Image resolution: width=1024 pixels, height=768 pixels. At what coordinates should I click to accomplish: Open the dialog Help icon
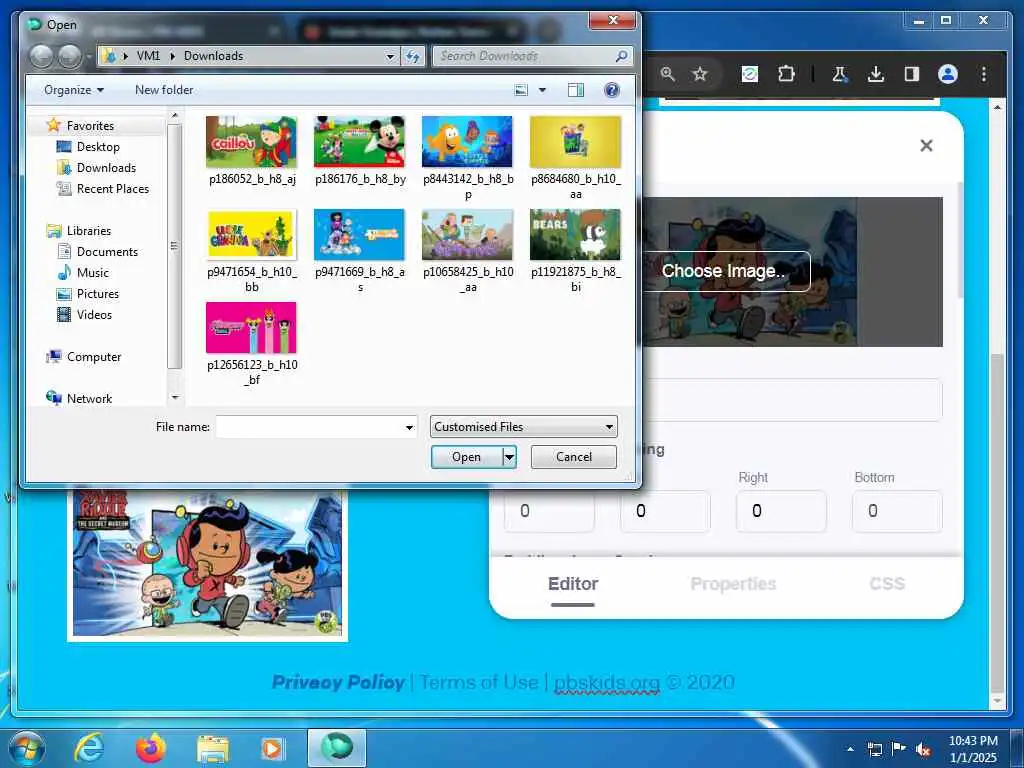(x=612, y=90)
